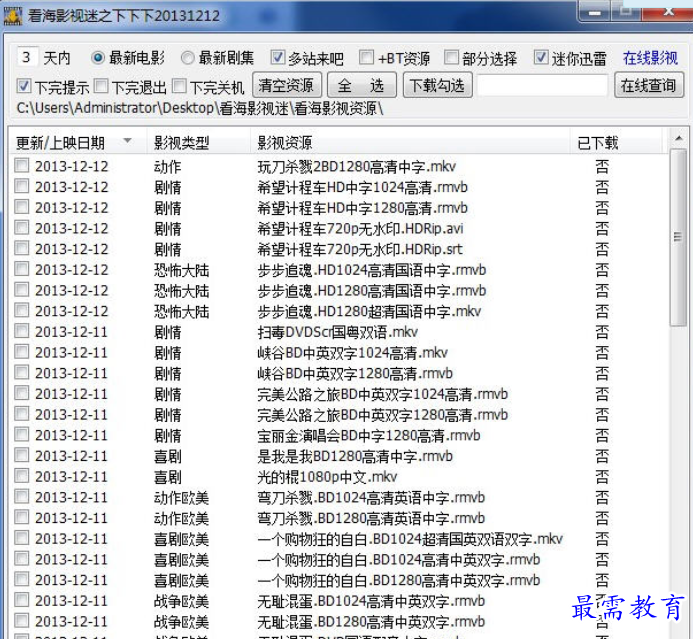Image resolution: width=693 pixels, height=639 pixels.
Task: Click the 已下载 column header
Action: tap(616, 142)
